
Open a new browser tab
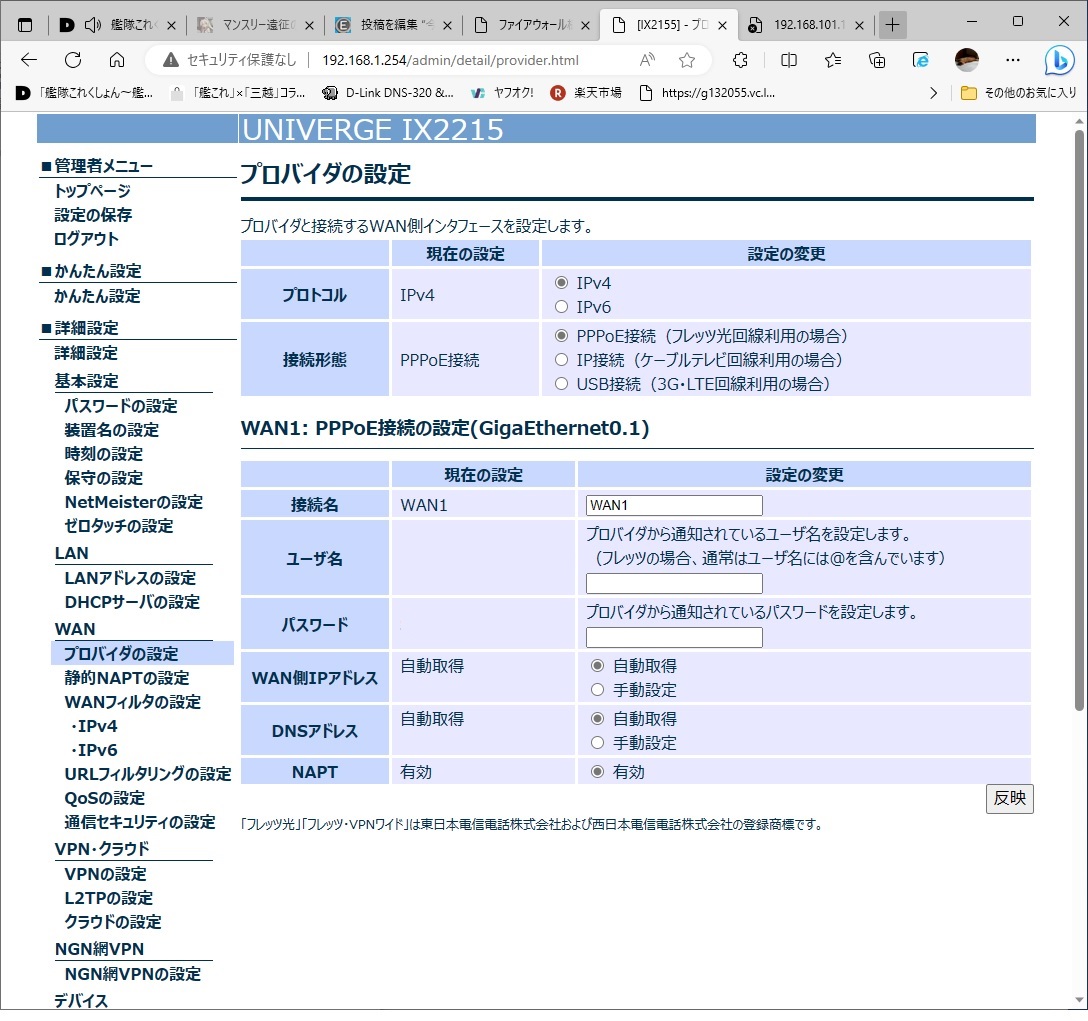point(892,26)
